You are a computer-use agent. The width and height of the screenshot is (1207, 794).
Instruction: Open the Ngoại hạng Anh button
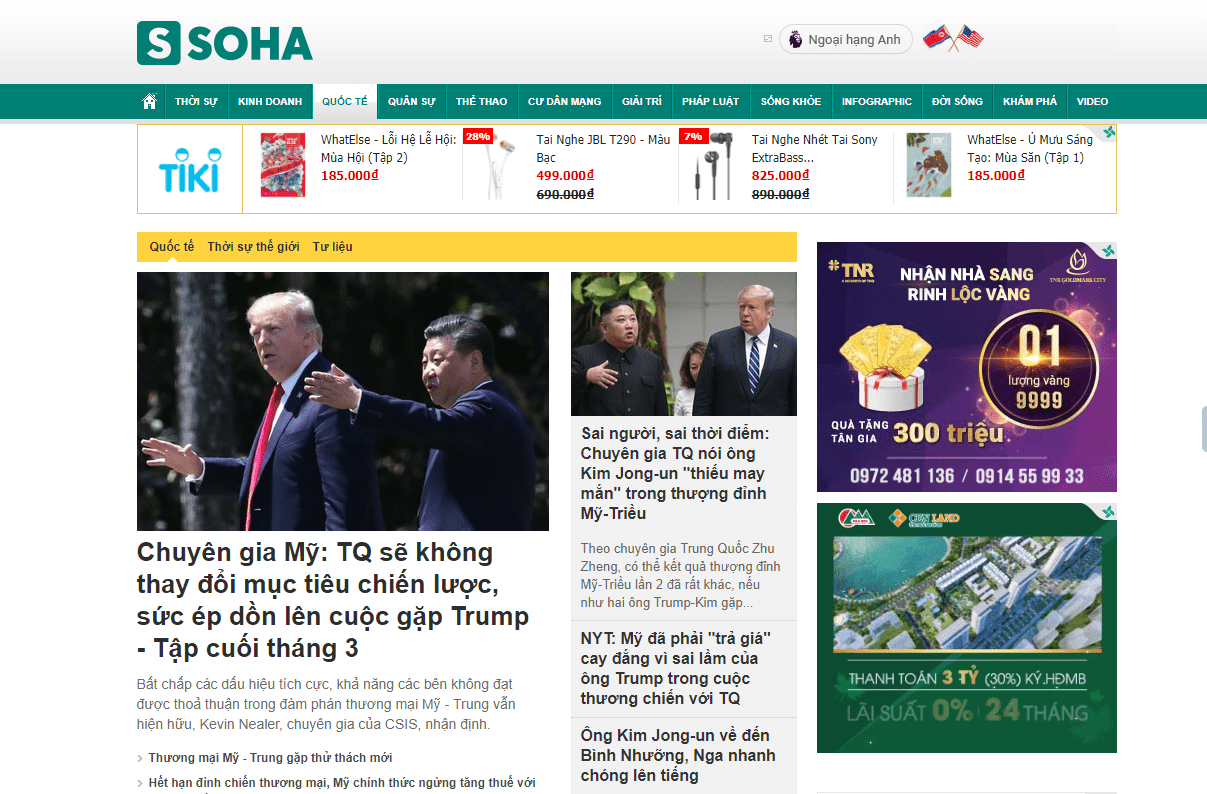pos(846,39)
